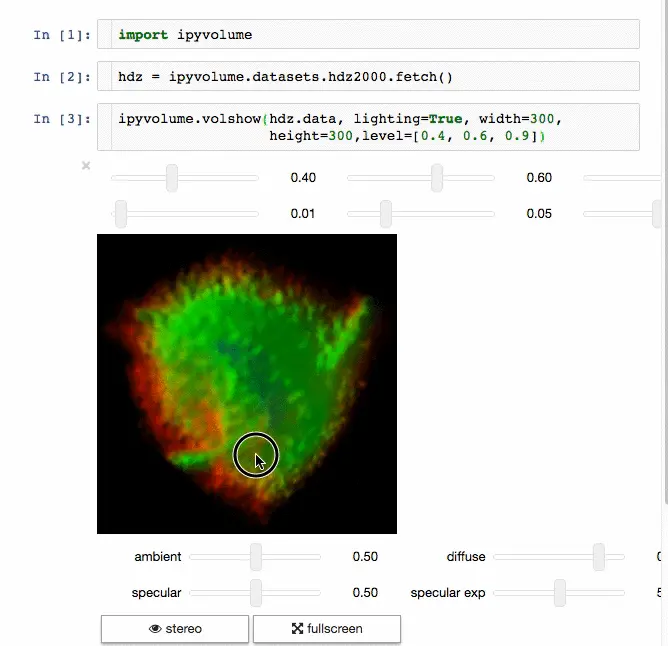668x646 pixels.
Task: Click the 0.60 level value readout
Action: pyautogui.click(x=539, y=178)
